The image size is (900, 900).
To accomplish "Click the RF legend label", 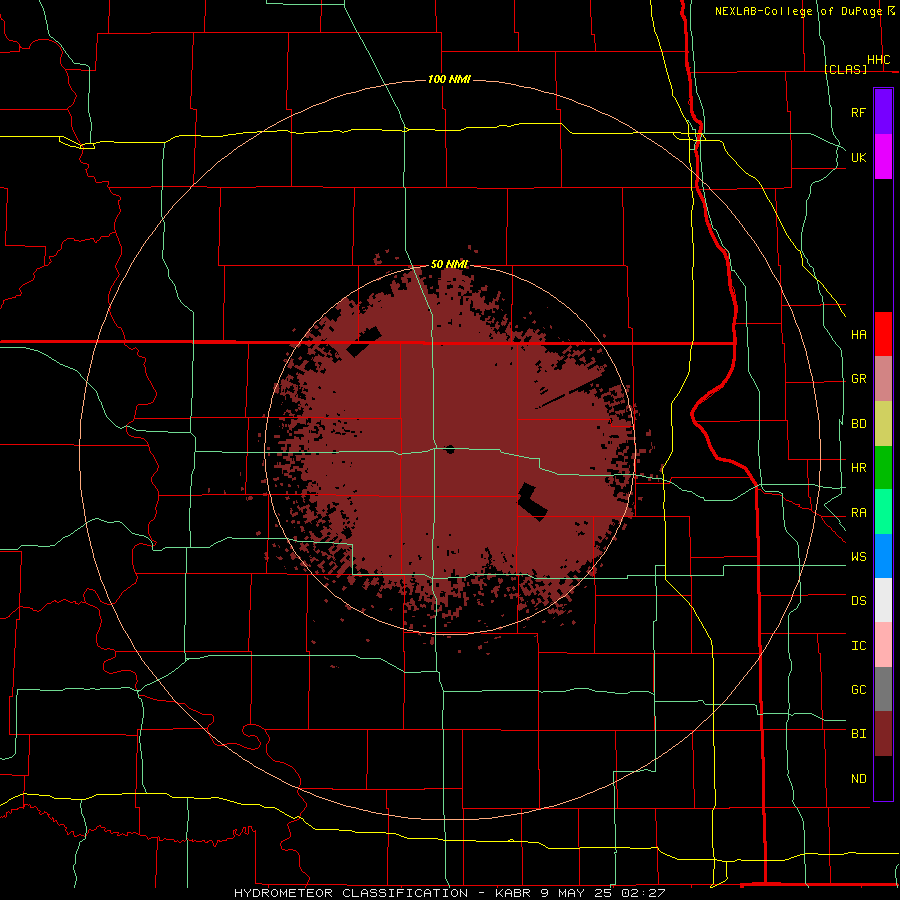I will 858,112.
